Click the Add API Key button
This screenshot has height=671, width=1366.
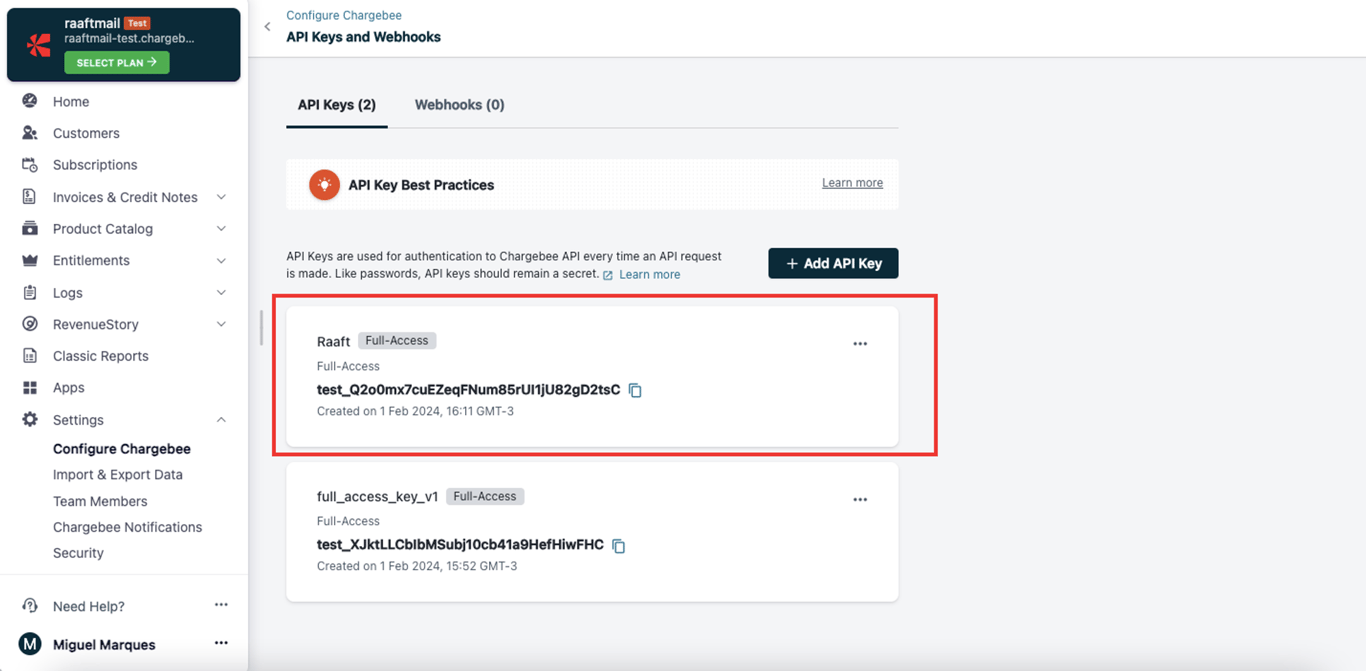pos(833,263)
